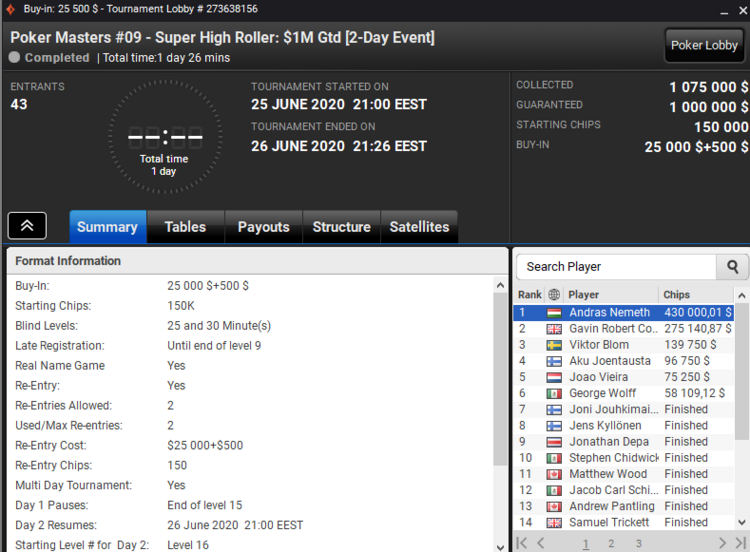Minimize the Tournament Lobby window
Screen dimensions: 750x552
[x=724, y=11]
